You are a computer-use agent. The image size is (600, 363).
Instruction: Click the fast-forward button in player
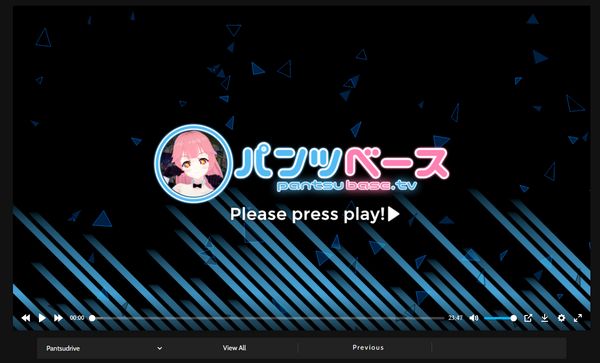point(58,318)
